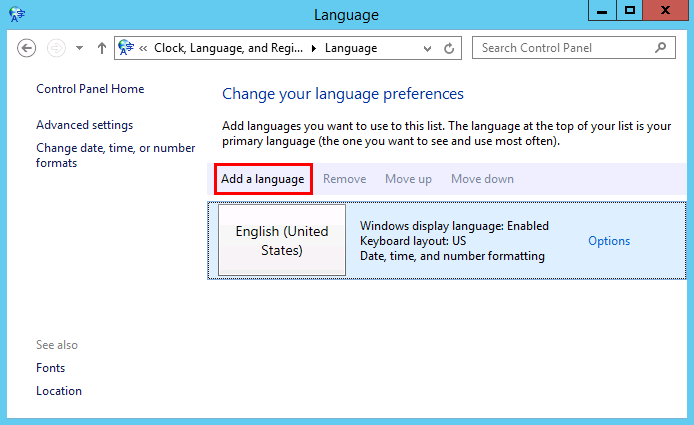Select the Clock, Language, and Region breadcrumb

click(228, 48)
